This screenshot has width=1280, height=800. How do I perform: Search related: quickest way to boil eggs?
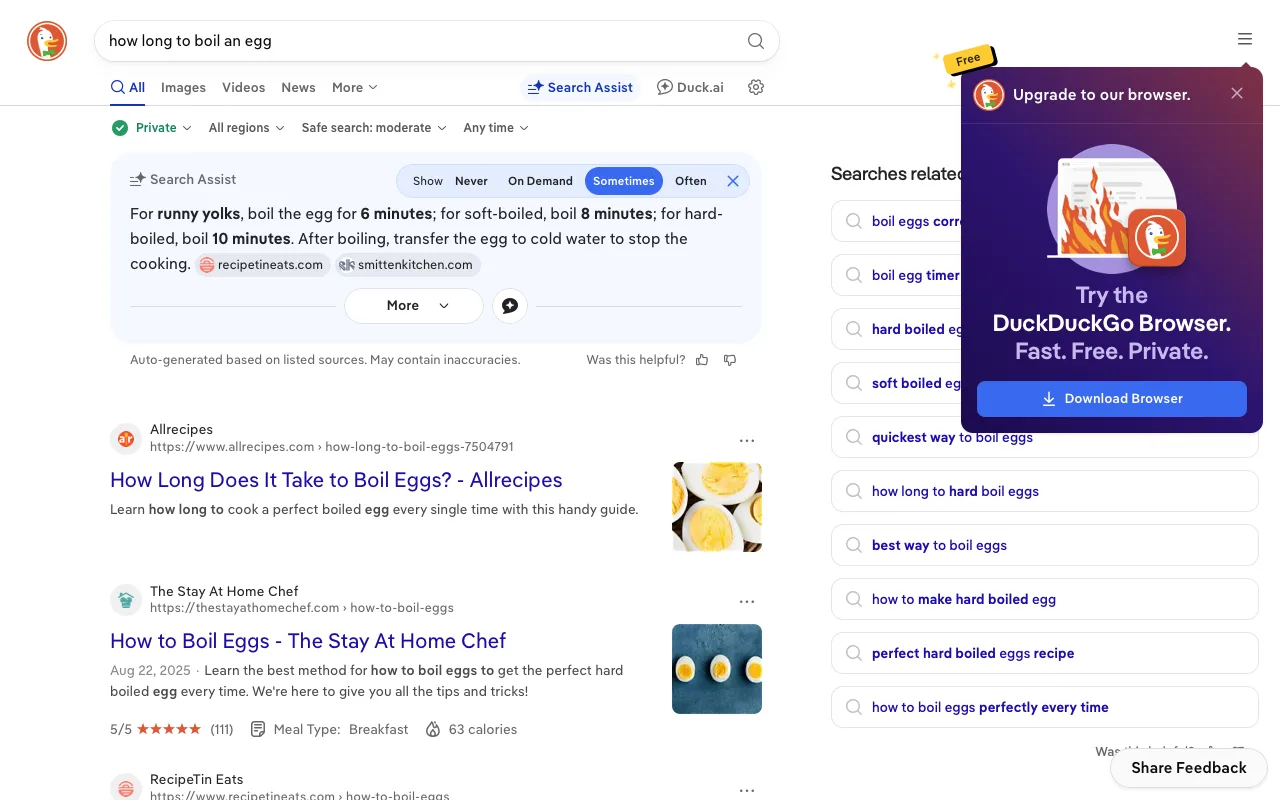coord(1044,438)
